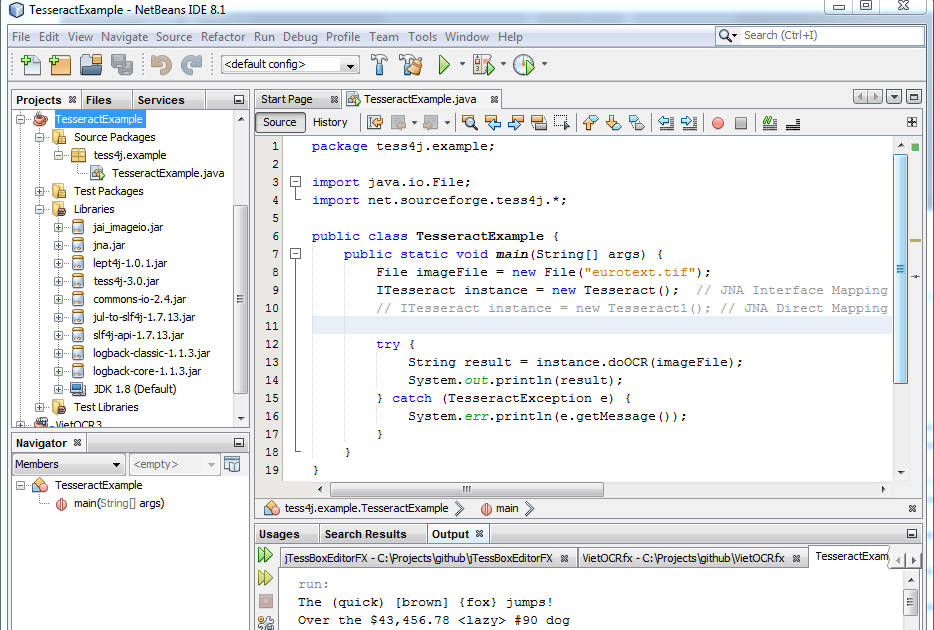This screenshot has width=934, height=630.
Task: Click the Previous Bookmark icon
Action: [x=590, y=123]
